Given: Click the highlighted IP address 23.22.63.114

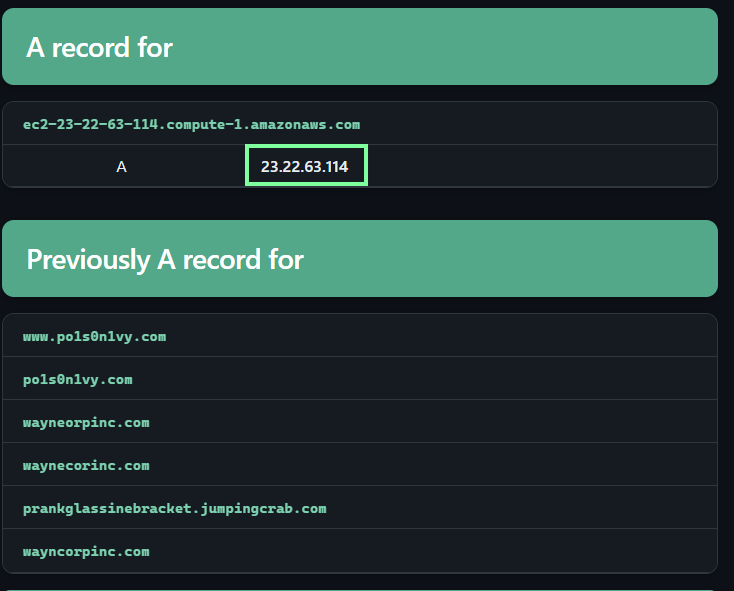Looking at the screenshot, I should coord(304,166).
